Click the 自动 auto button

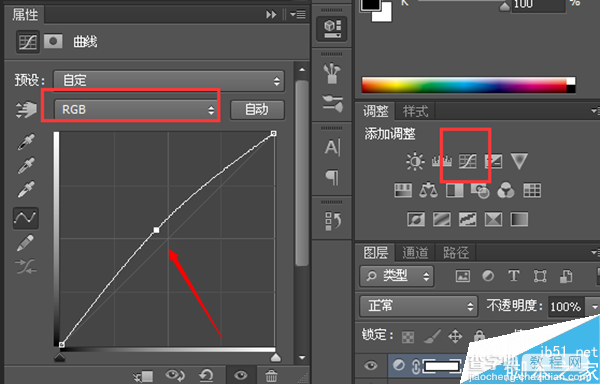257,110
